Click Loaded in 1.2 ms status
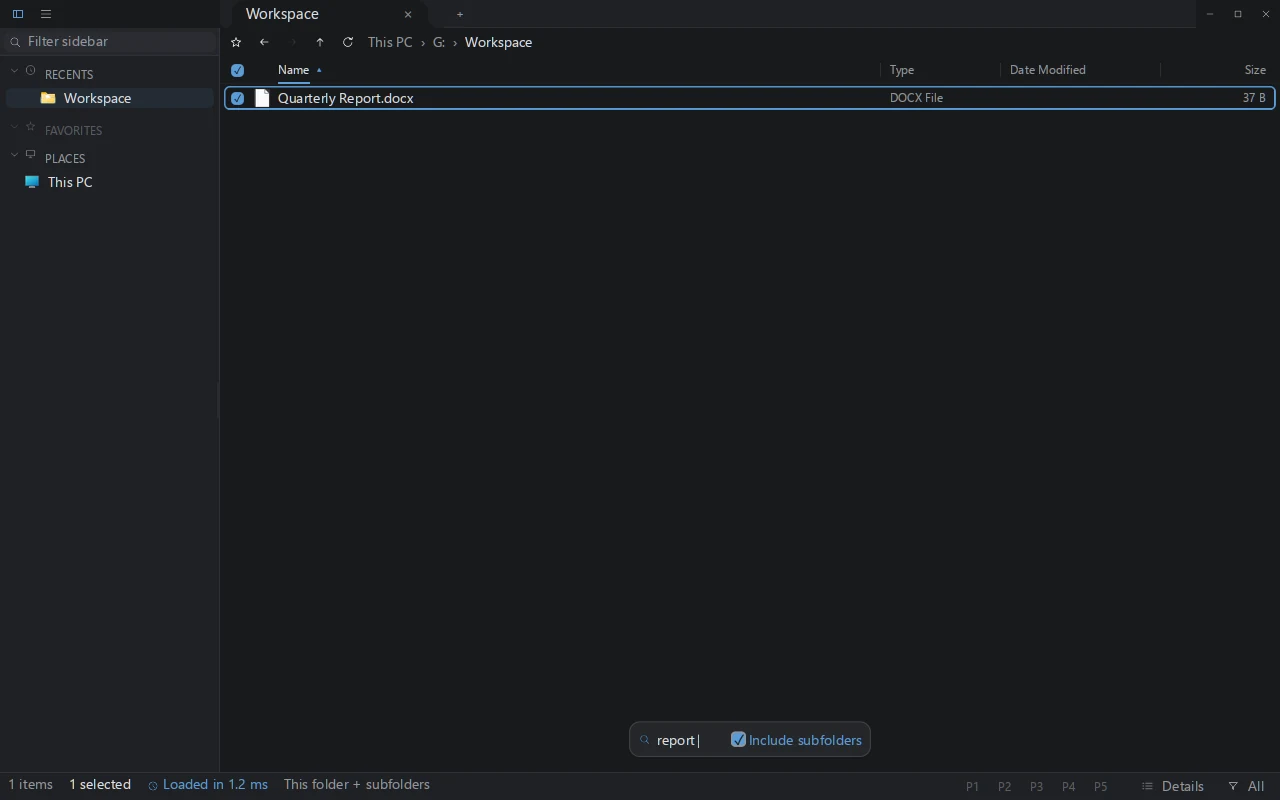This screenshot has height=800, width=1280. pos(208,785)
